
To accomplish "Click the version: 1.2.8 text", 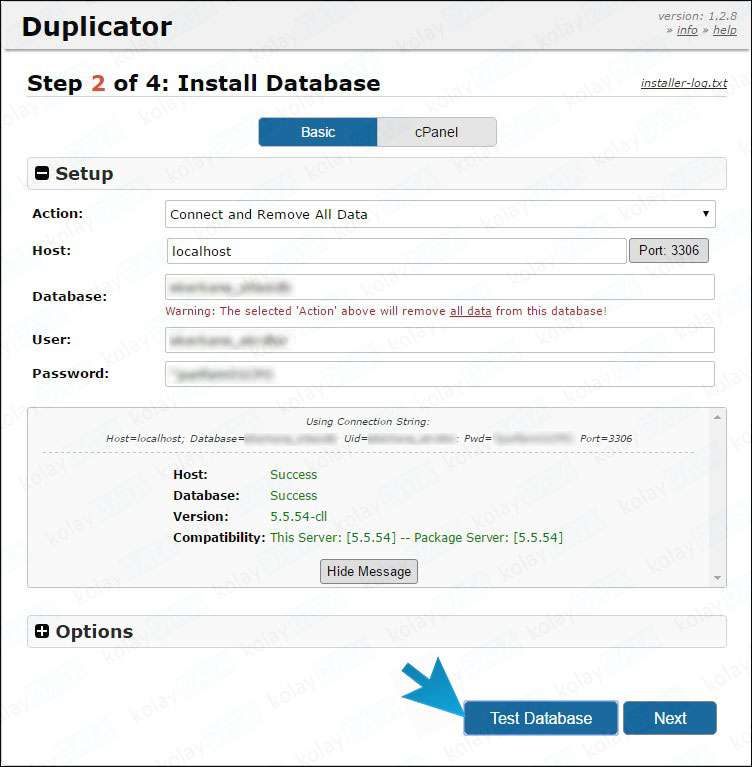I will [697, 16].
